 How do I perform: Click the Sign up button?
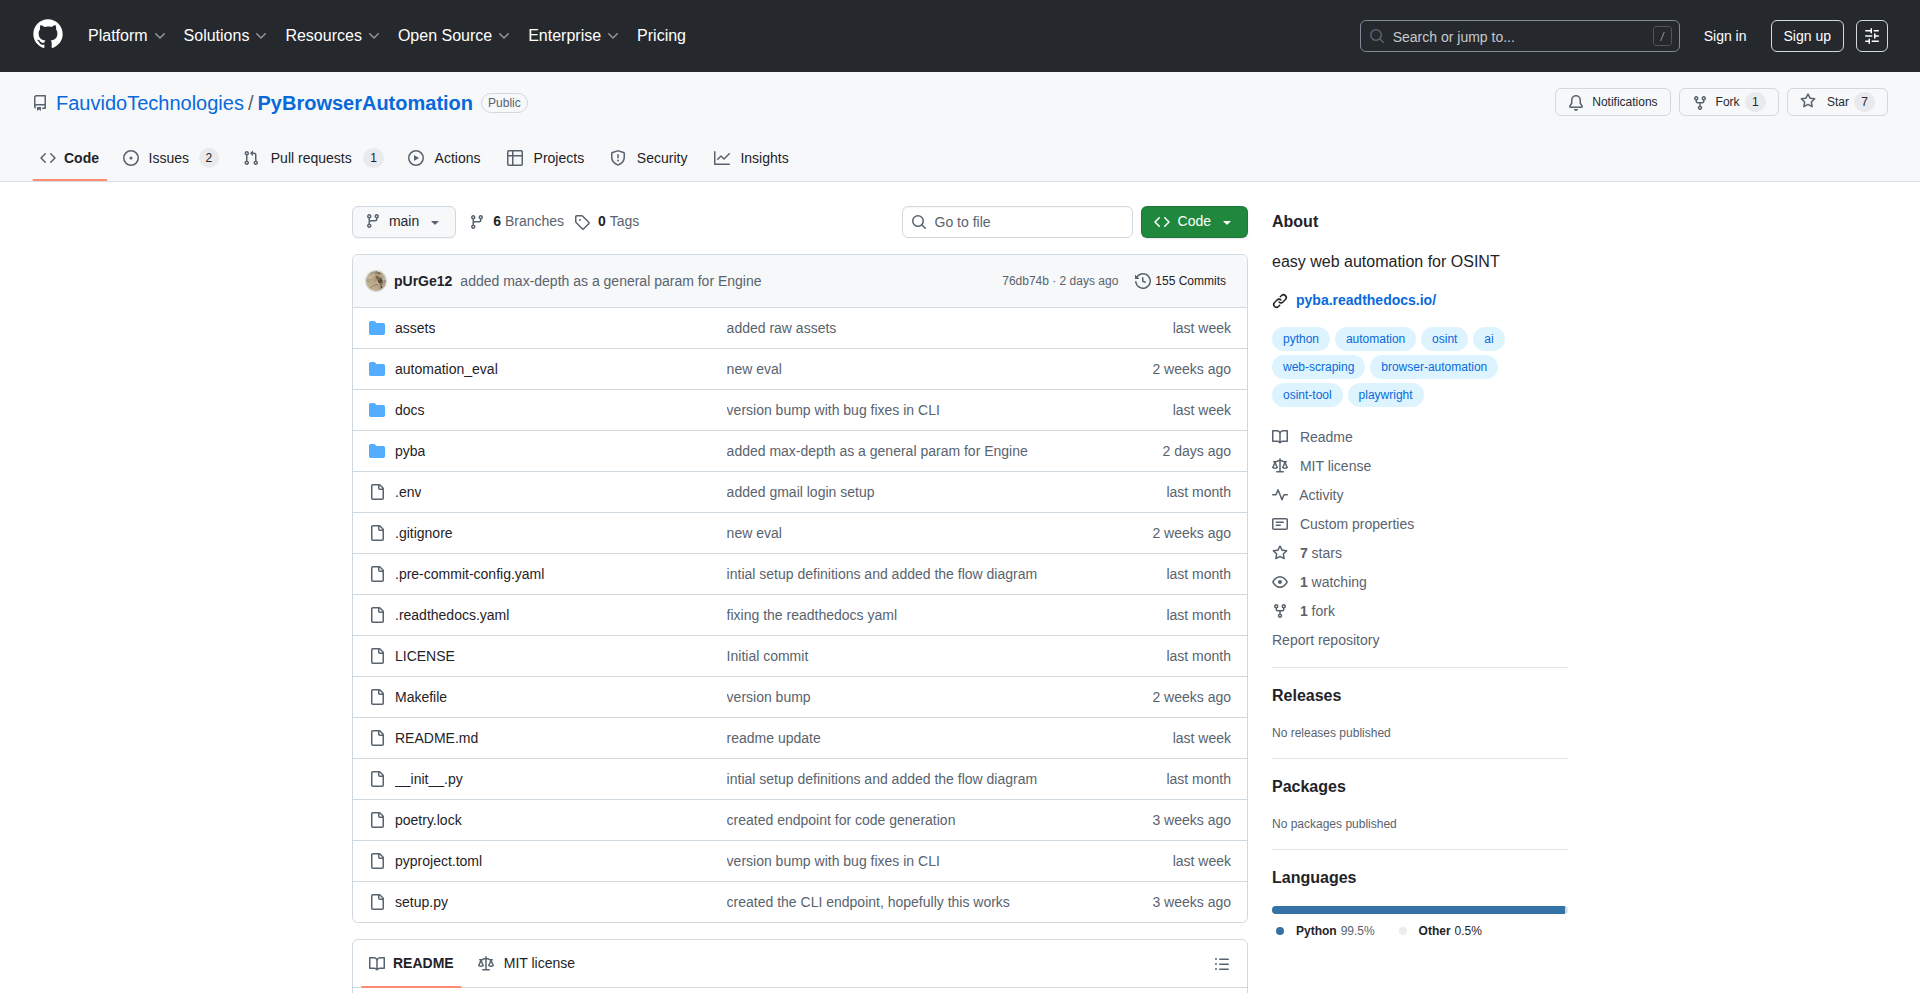1806,35
